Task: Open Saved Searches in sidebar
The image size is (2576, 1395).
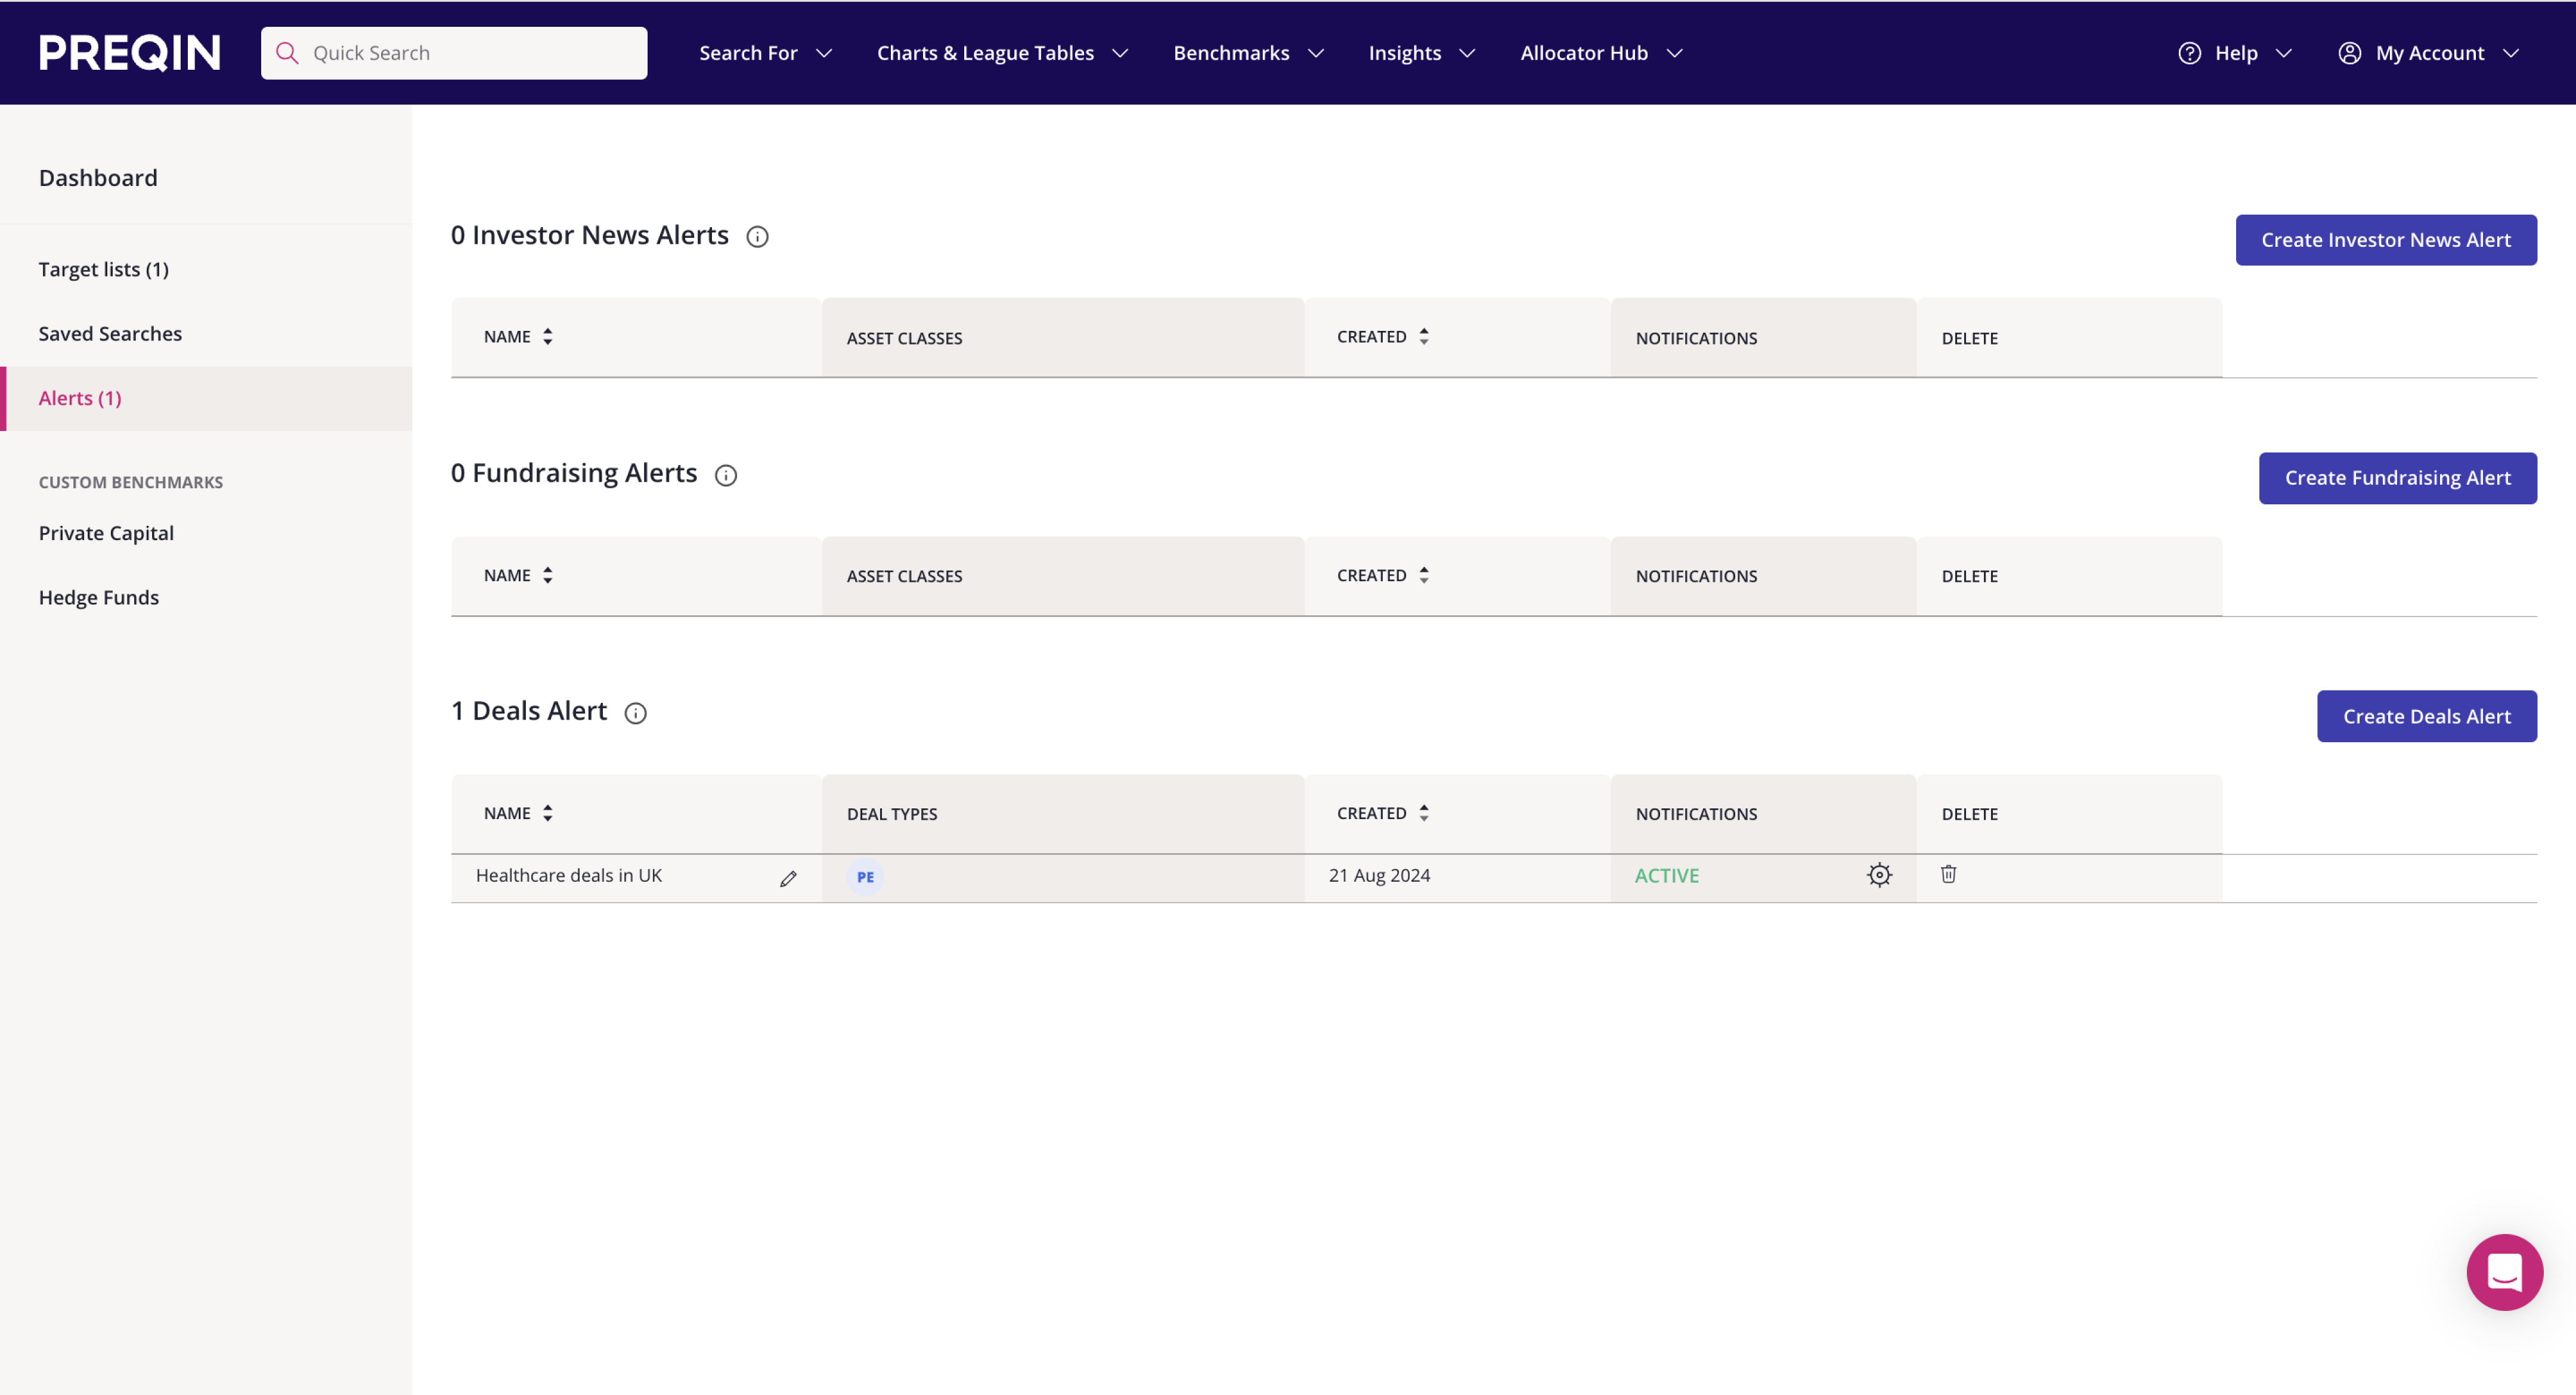Action: point(110,333)
